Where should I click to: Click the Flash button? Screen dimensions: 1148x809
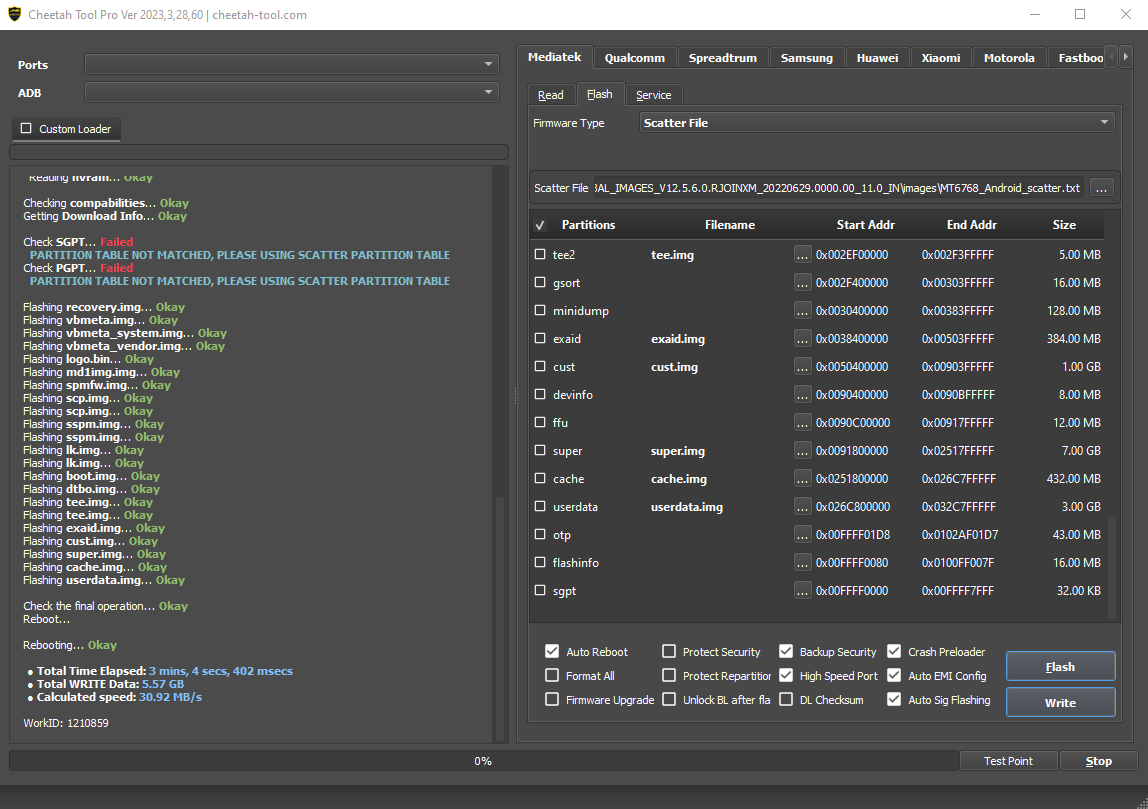click(1060, 667)
